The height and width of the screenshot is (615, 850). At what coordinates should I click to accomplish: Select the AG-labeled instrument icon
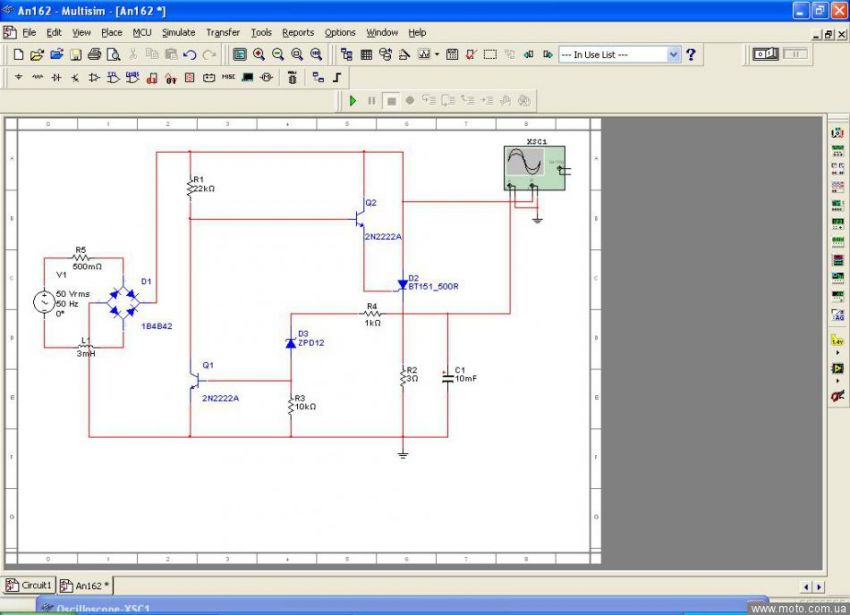[x=838, y=315]
